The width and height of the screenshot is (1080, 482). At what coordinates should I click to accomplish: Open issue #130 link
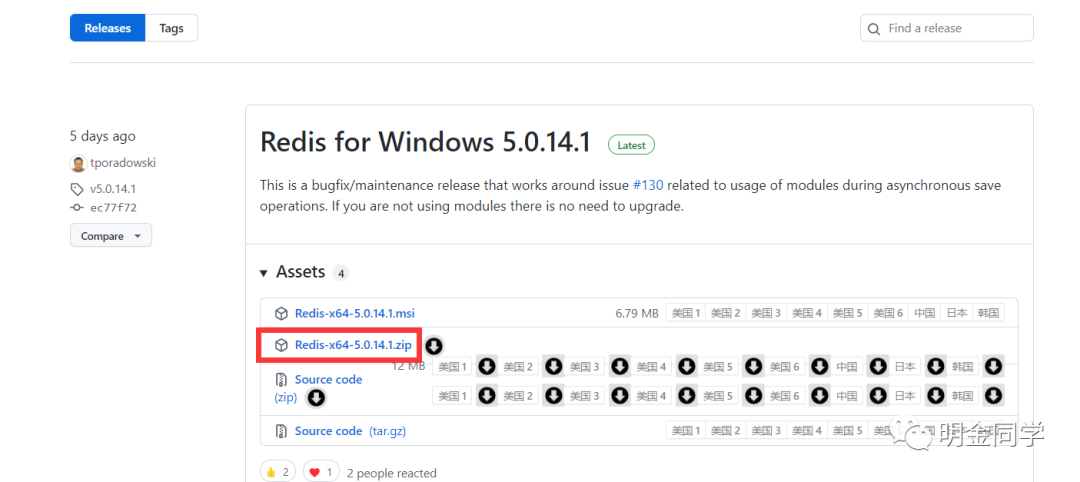(x=648, y=185)
